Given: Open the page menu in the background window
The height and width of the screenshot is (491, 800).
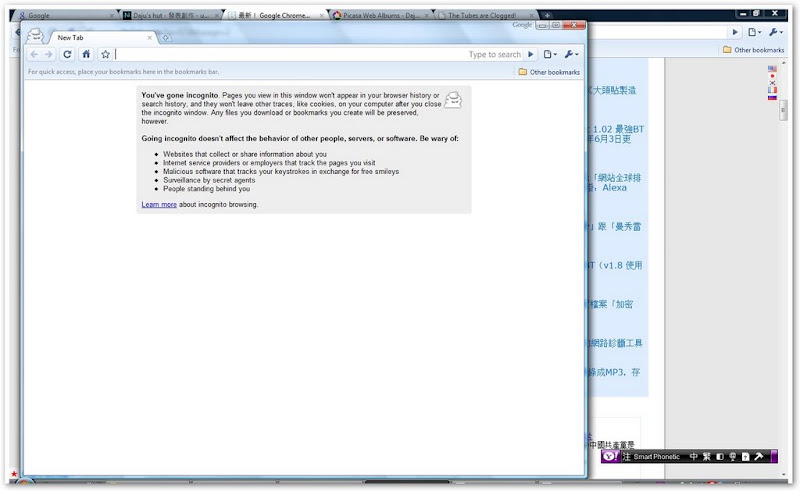Looking at the screenshot, I should tap(755, 32).
